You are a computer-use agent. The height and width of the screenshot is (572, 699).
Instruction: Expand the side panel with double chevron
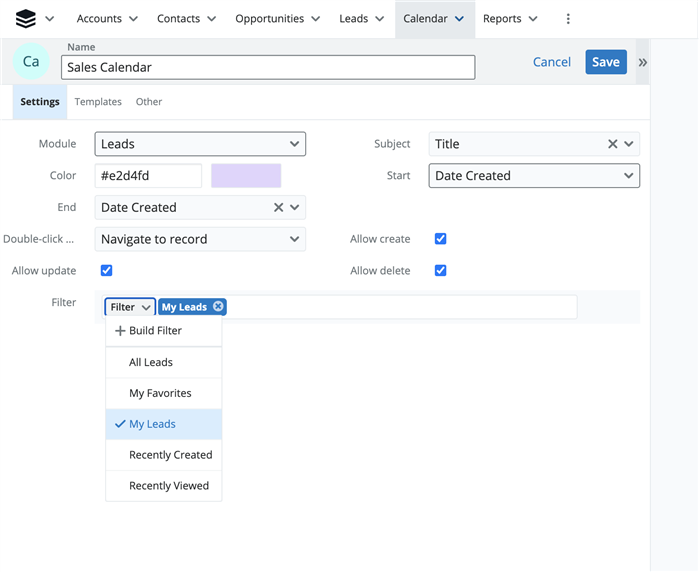click(642, 62)
